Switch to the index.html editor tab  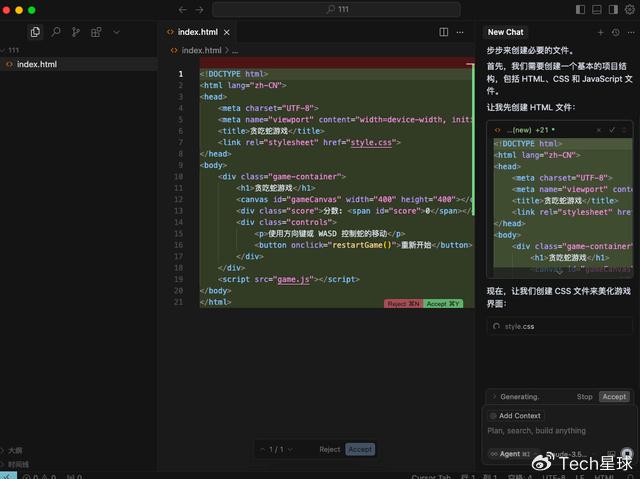pyautogui.click(x=198, y=32)
